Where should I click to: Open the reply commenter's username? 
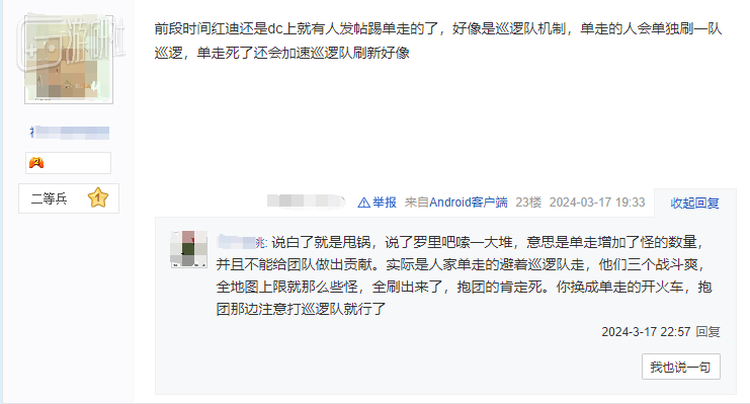(241, 242)
